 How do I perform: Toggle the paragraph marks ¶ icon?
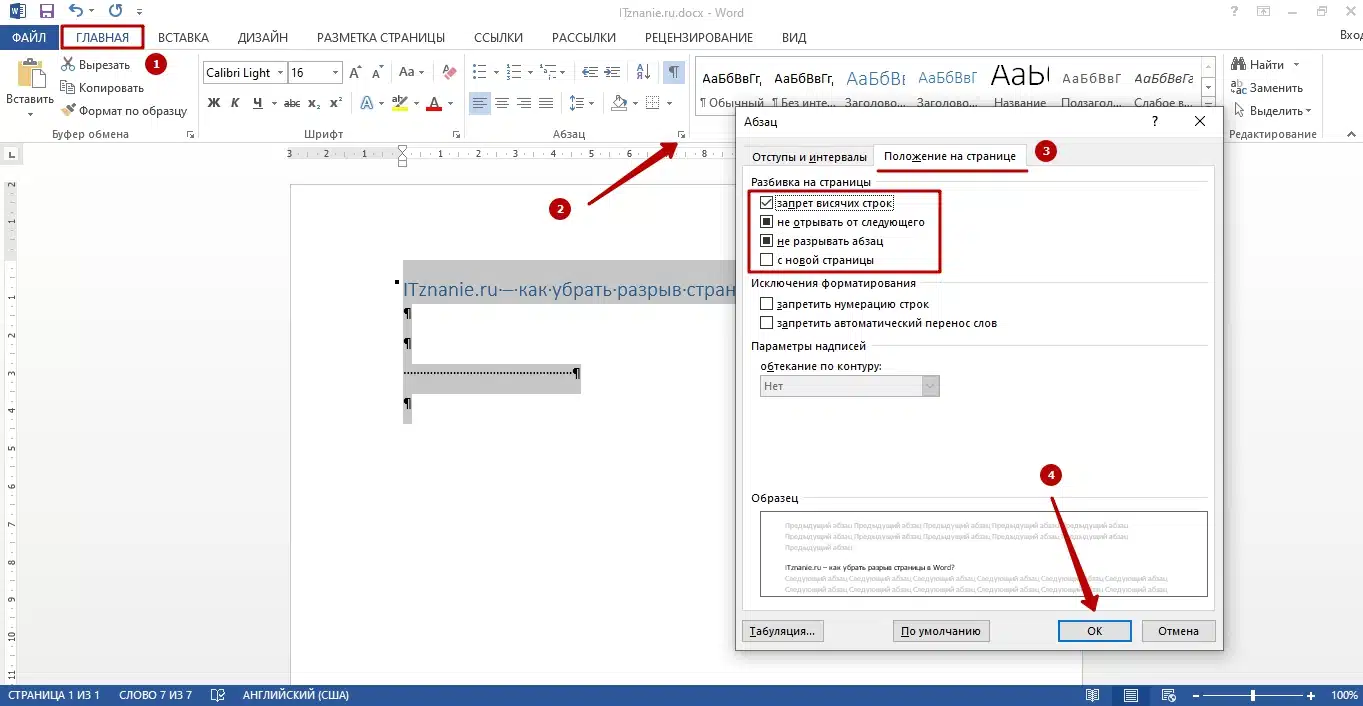pyautogui.click(x=674, y=73)
